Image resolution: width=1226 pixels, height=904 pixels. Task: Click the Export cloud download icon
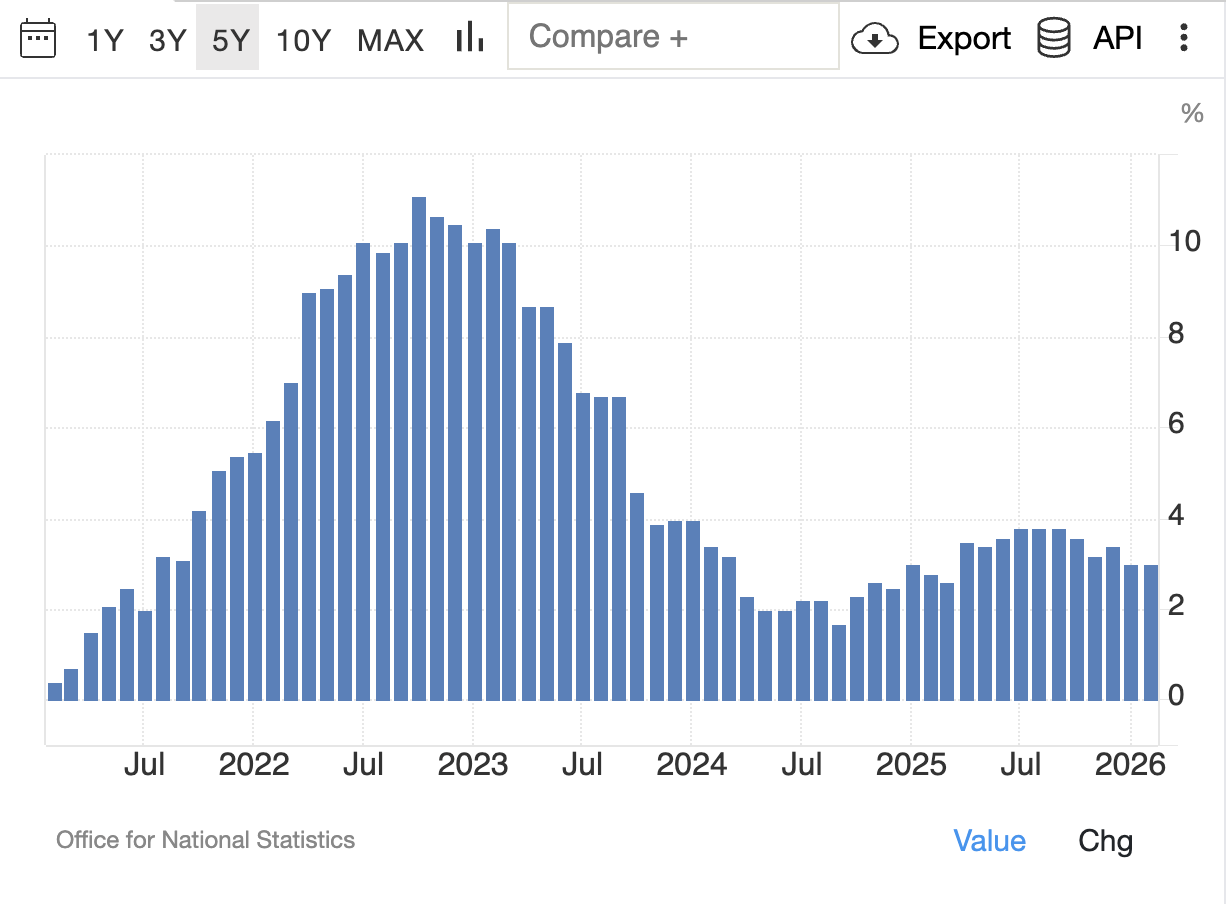(874, 39)
